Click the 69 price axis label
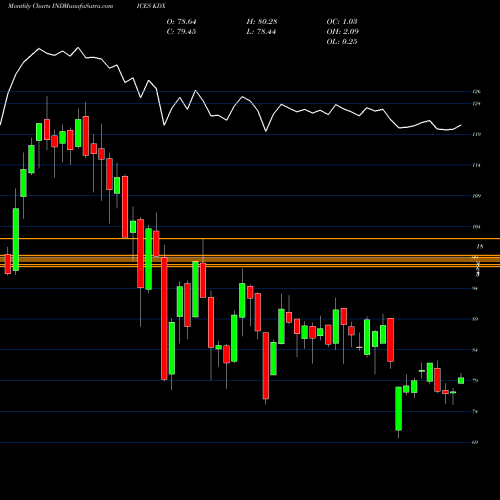Screen dimensions: 500x500 click(x=475, y=442)
